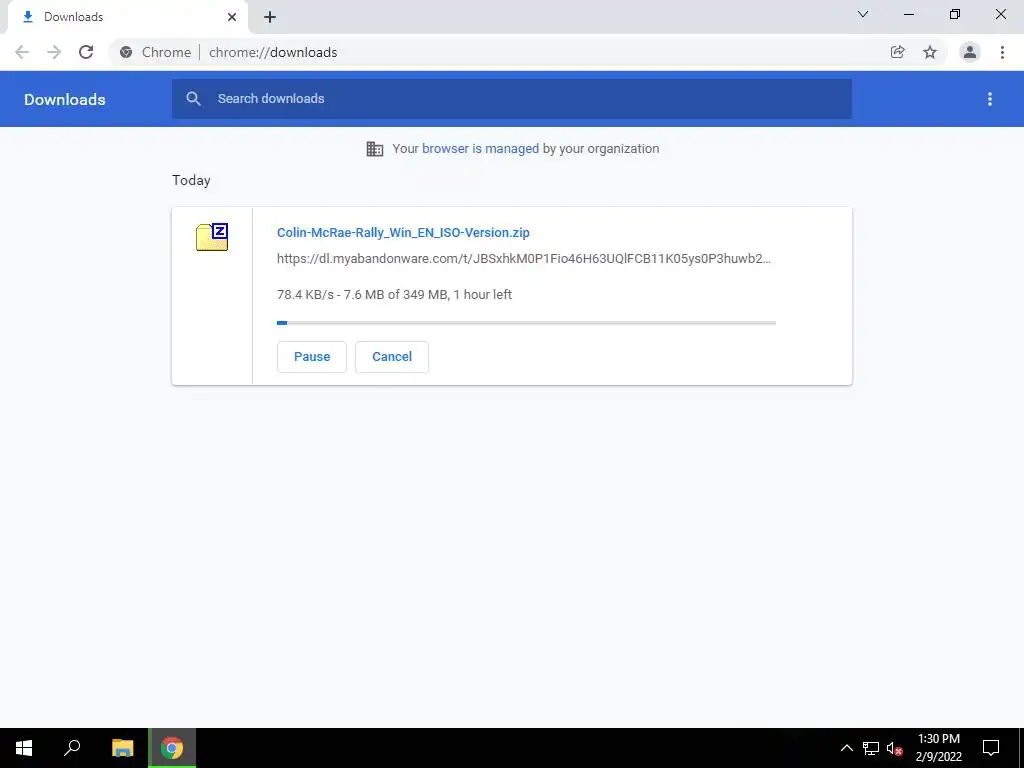This screenshot has height=768, width=1024.
Task: Restore down the Chrome window
Action: (x=955, y=14)
